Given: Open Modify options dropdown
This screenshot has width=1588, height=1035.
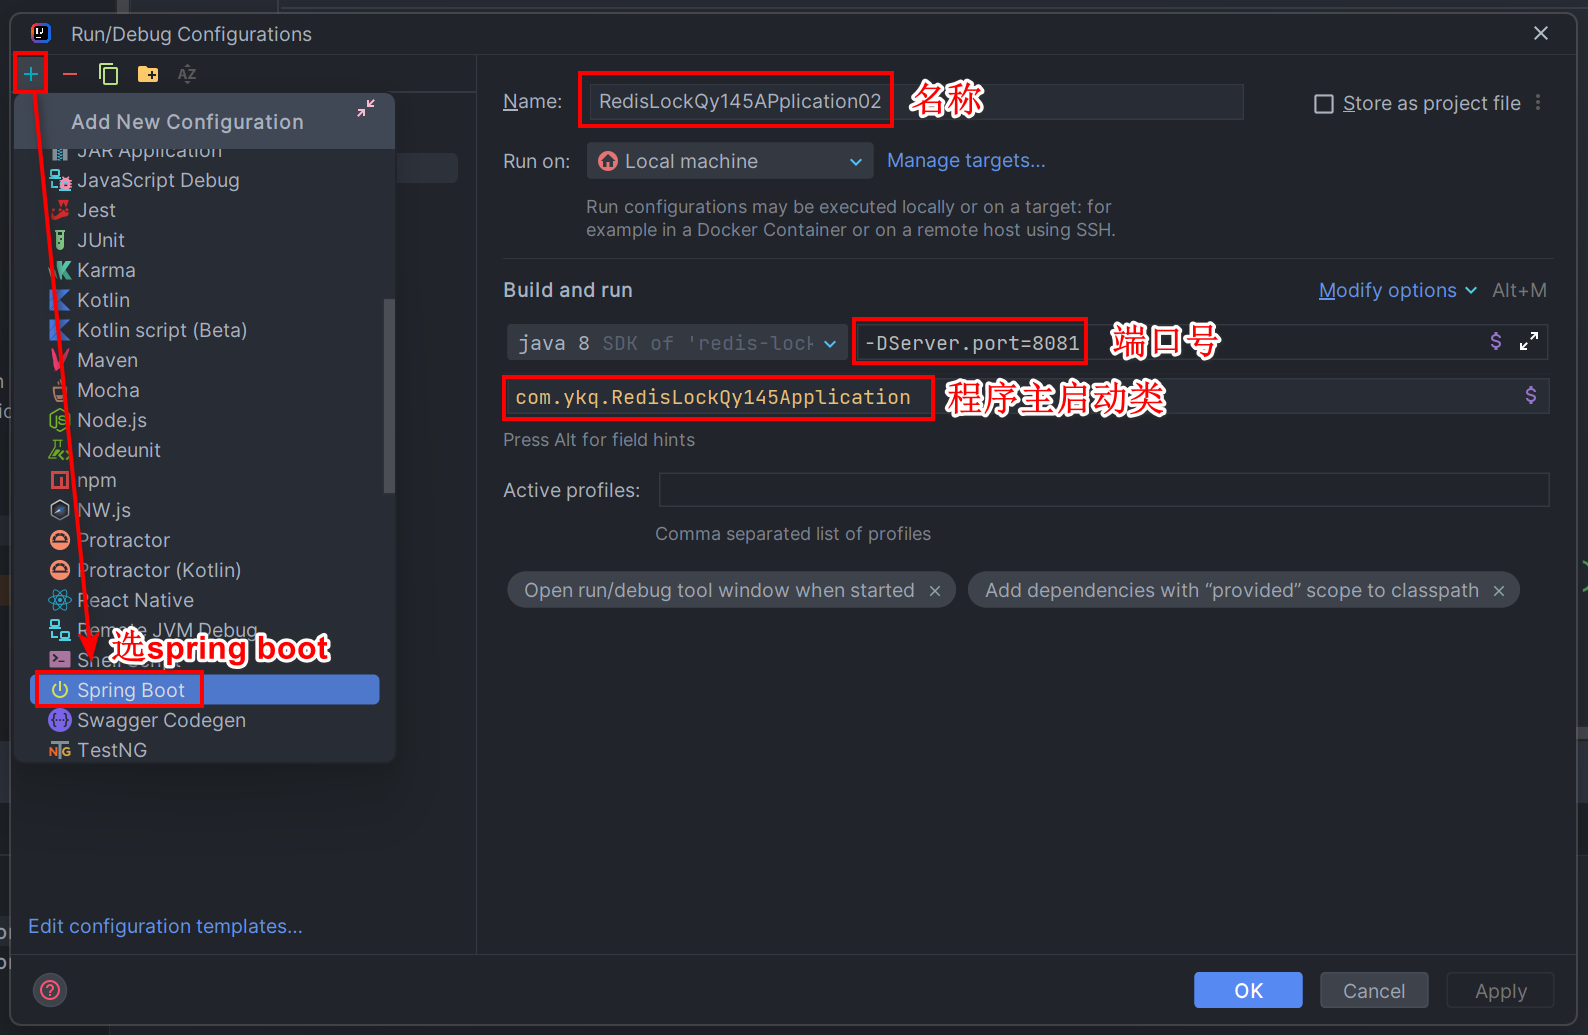Looking at the screenshot, I should (x=1397, y=290).
